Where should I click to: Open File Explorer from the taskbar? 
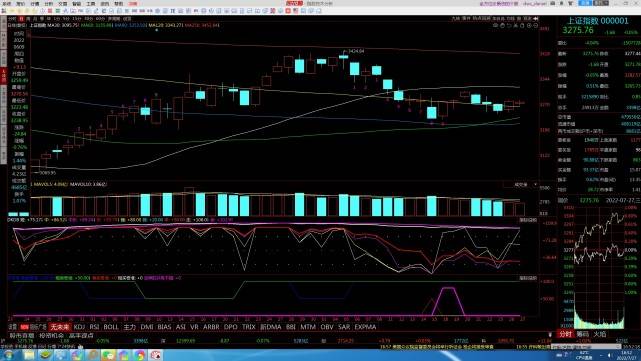click(29, 355)
